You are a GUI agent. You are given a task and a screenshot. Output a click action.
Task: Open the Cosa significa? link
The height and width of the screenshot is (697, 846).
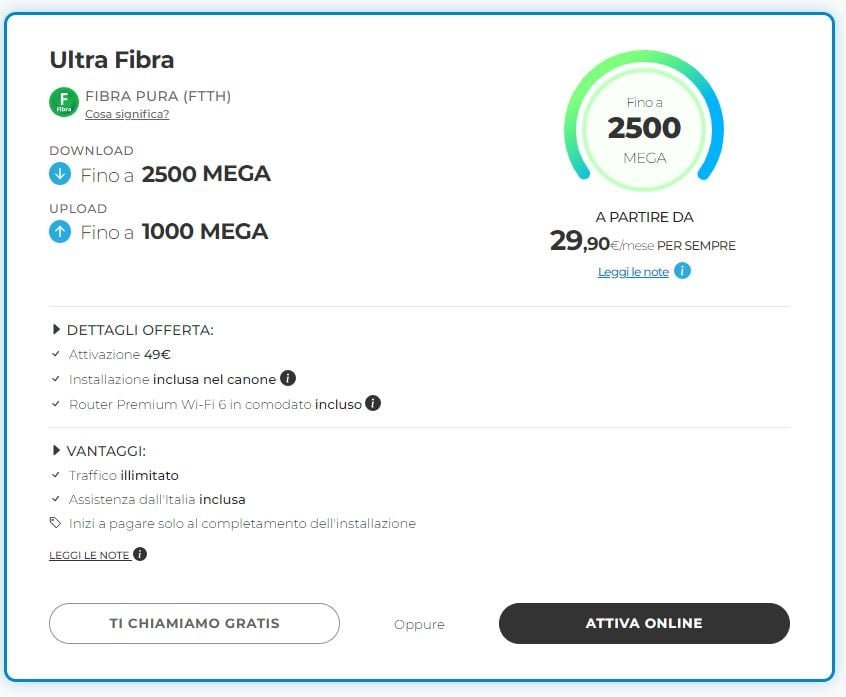pyautogui.click(x=127, y=114)
